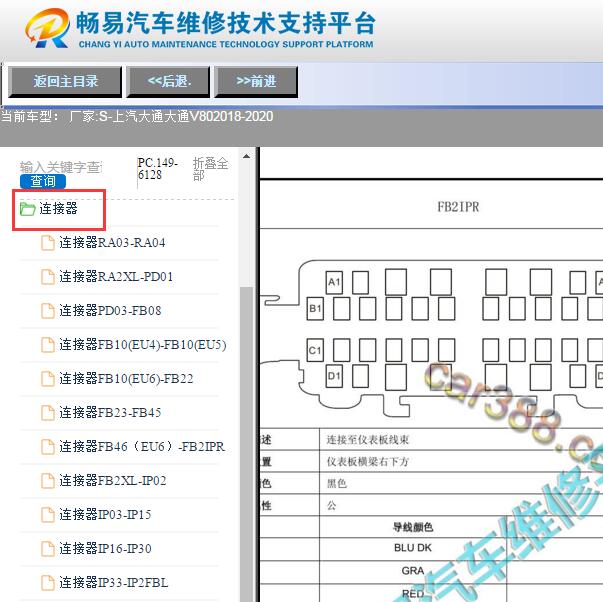Click file icon beside 连接器PD03-FB08
The image size is (603, 602).
pyautogui.click(x=48, y=311)
